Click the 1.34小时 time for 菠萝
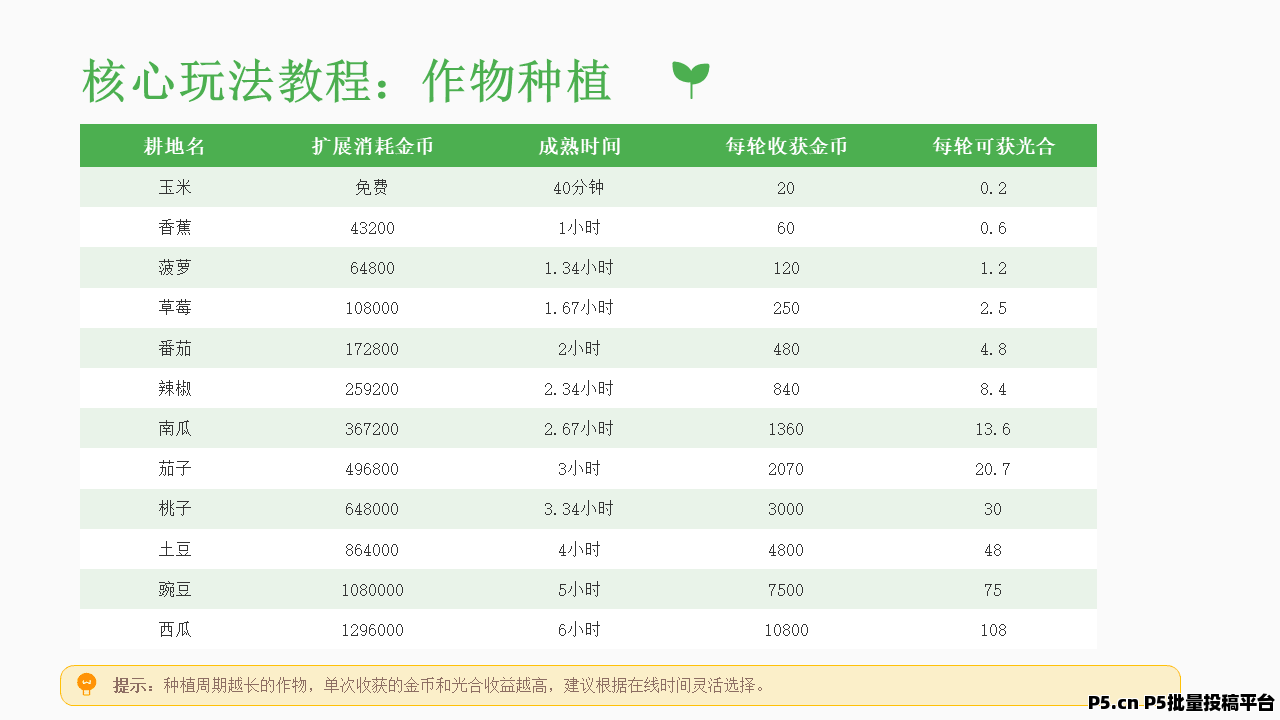 click(x=579, y=268)
